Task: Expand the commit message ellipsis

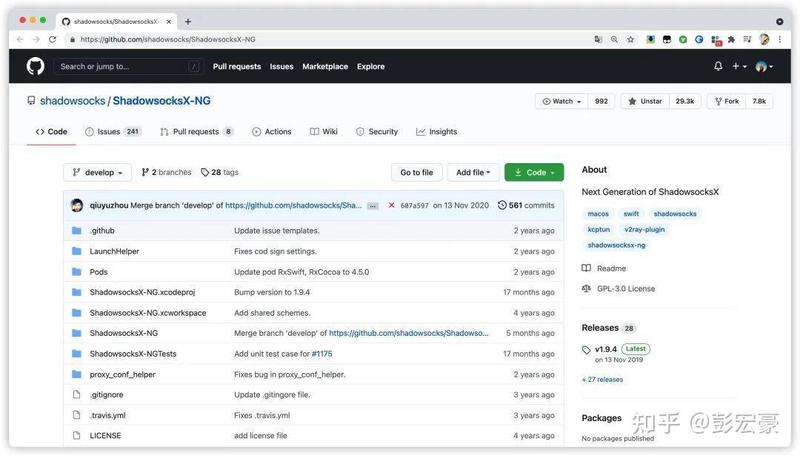Action: (x=373, y=206)
